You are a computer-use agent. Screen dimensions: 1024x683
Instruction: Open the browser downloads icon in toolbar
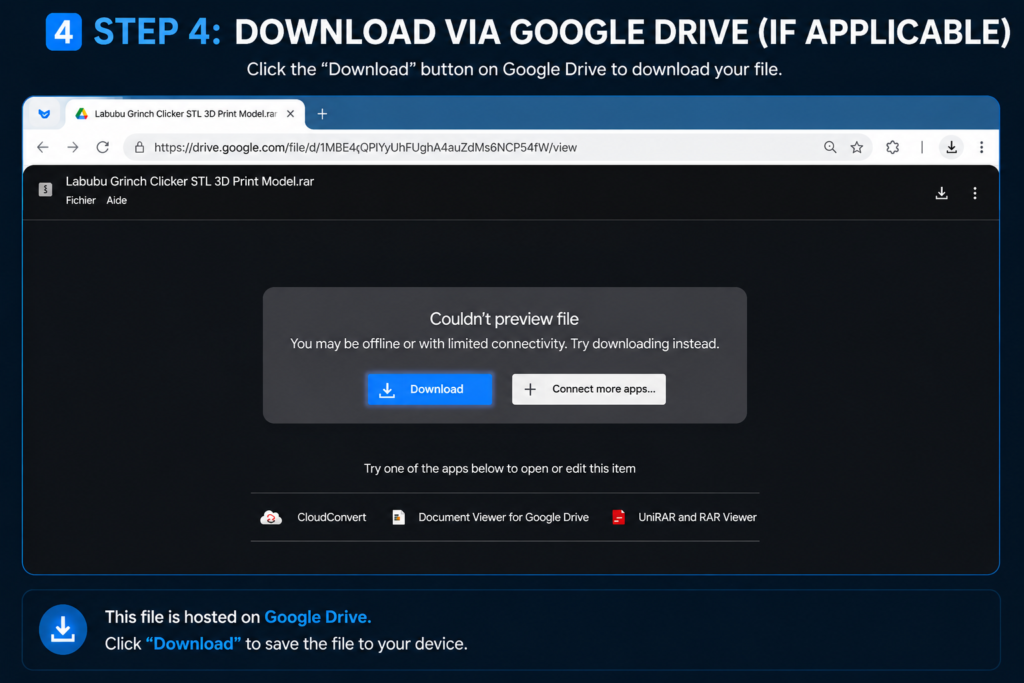(952, 148)
